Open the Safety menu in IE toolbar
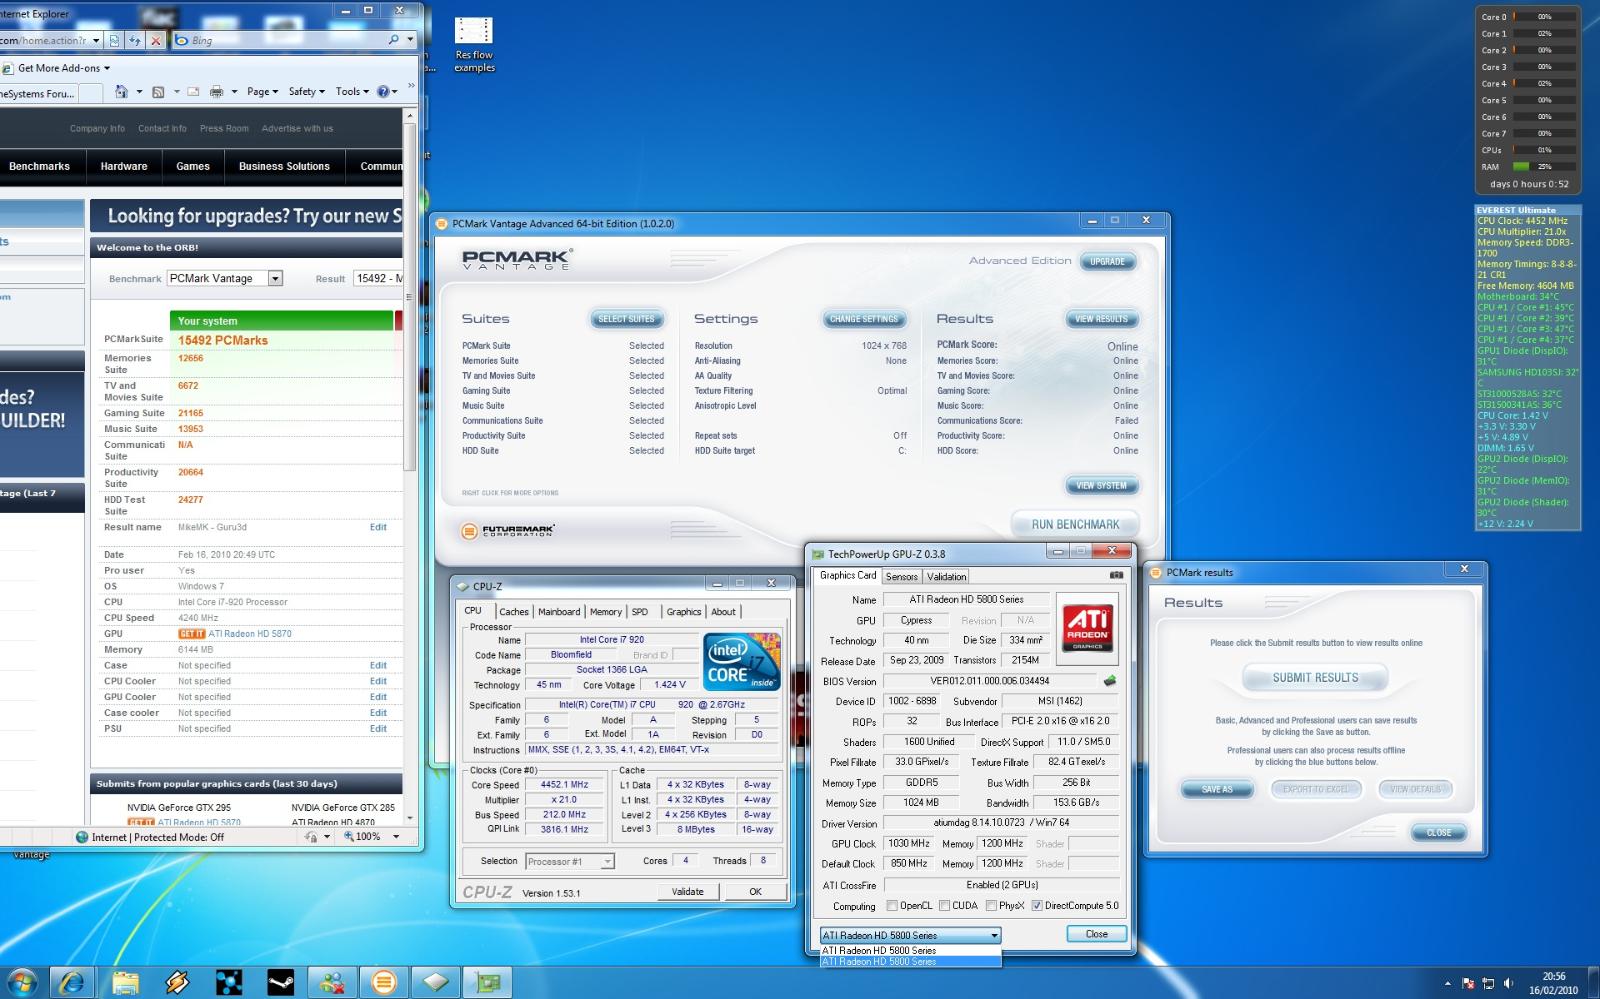 [x=306, y=91]
